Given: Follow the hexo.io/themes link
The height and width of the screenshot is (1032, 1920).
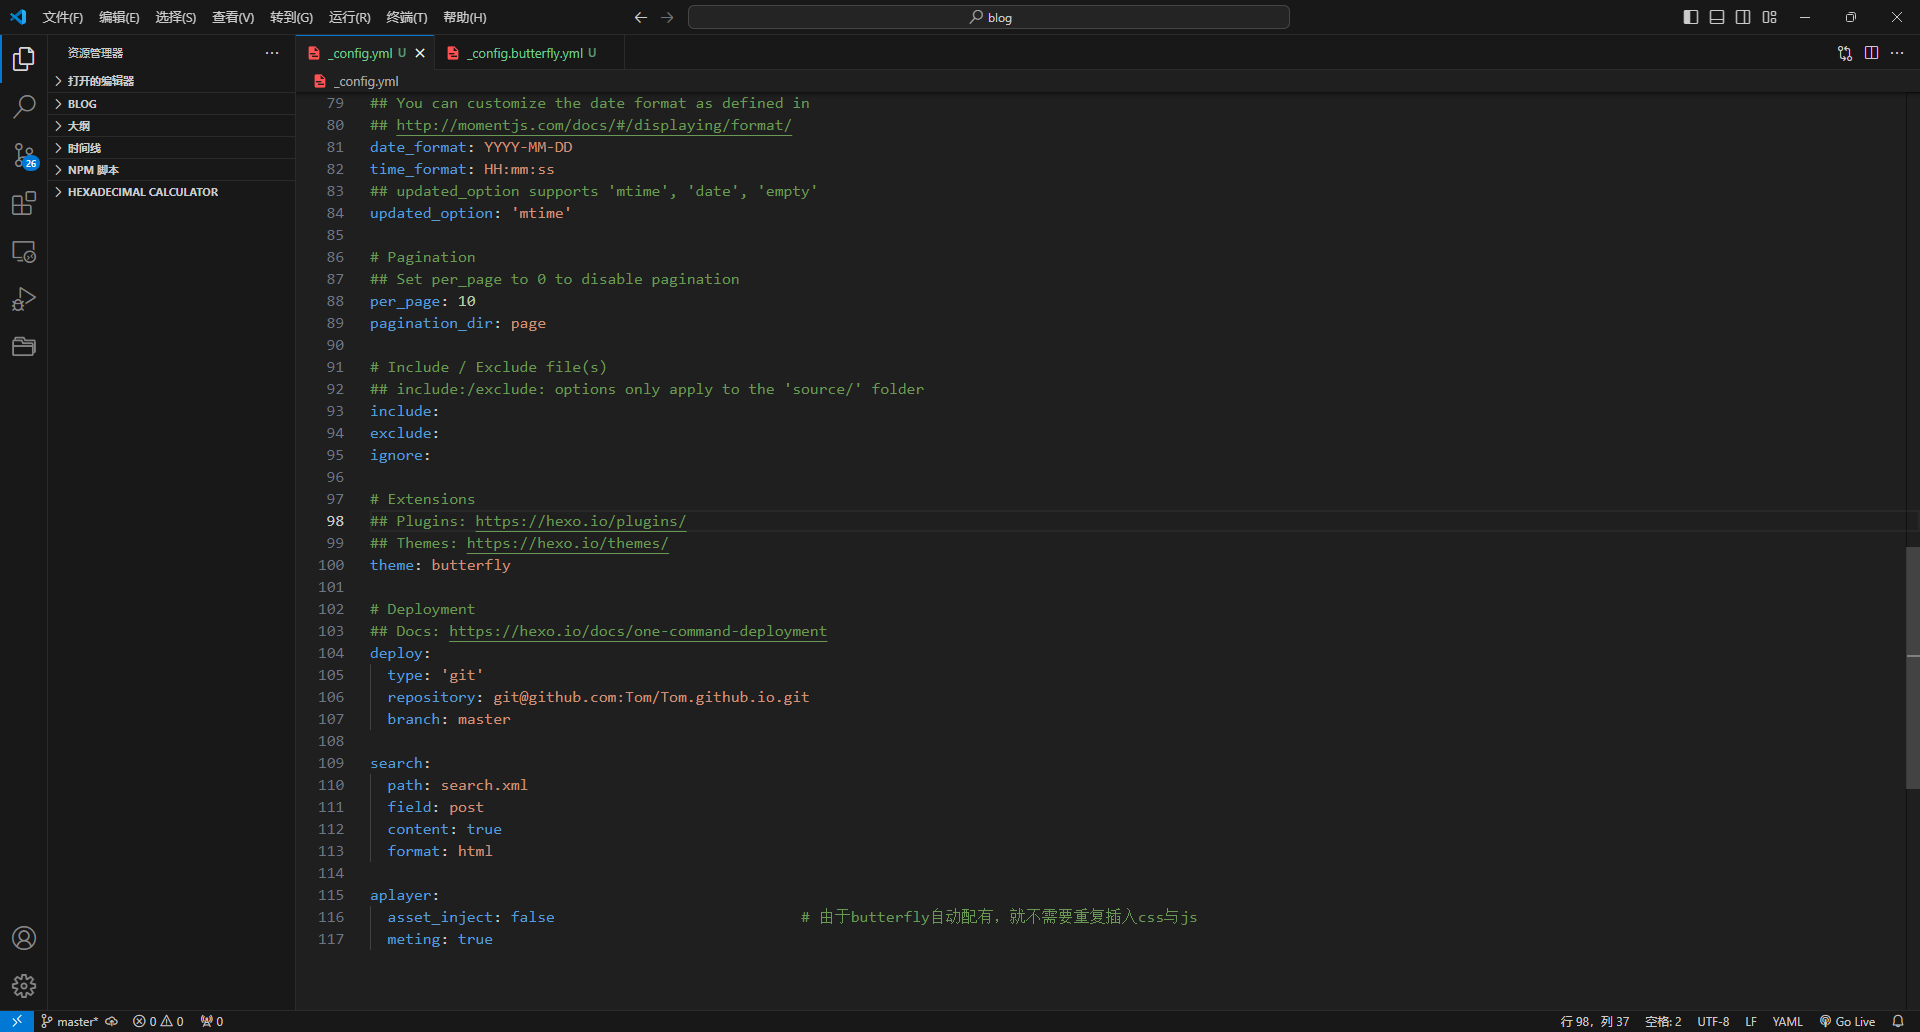Looking at the screenshot, I should [568, 543].
